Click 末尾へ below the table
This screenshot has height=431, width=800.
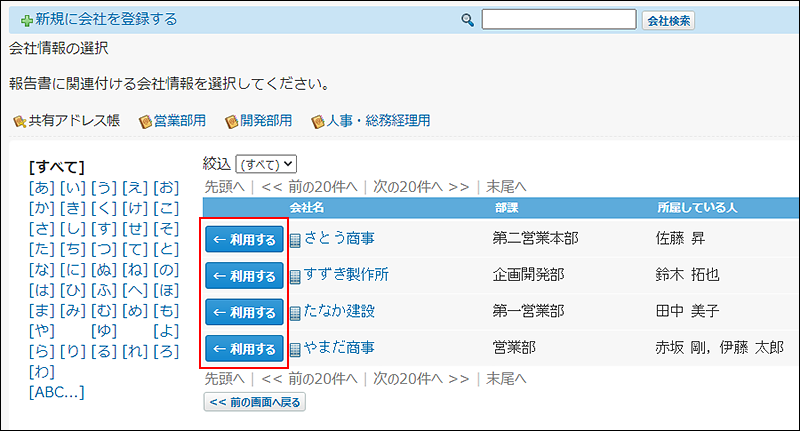coord(506,378)
